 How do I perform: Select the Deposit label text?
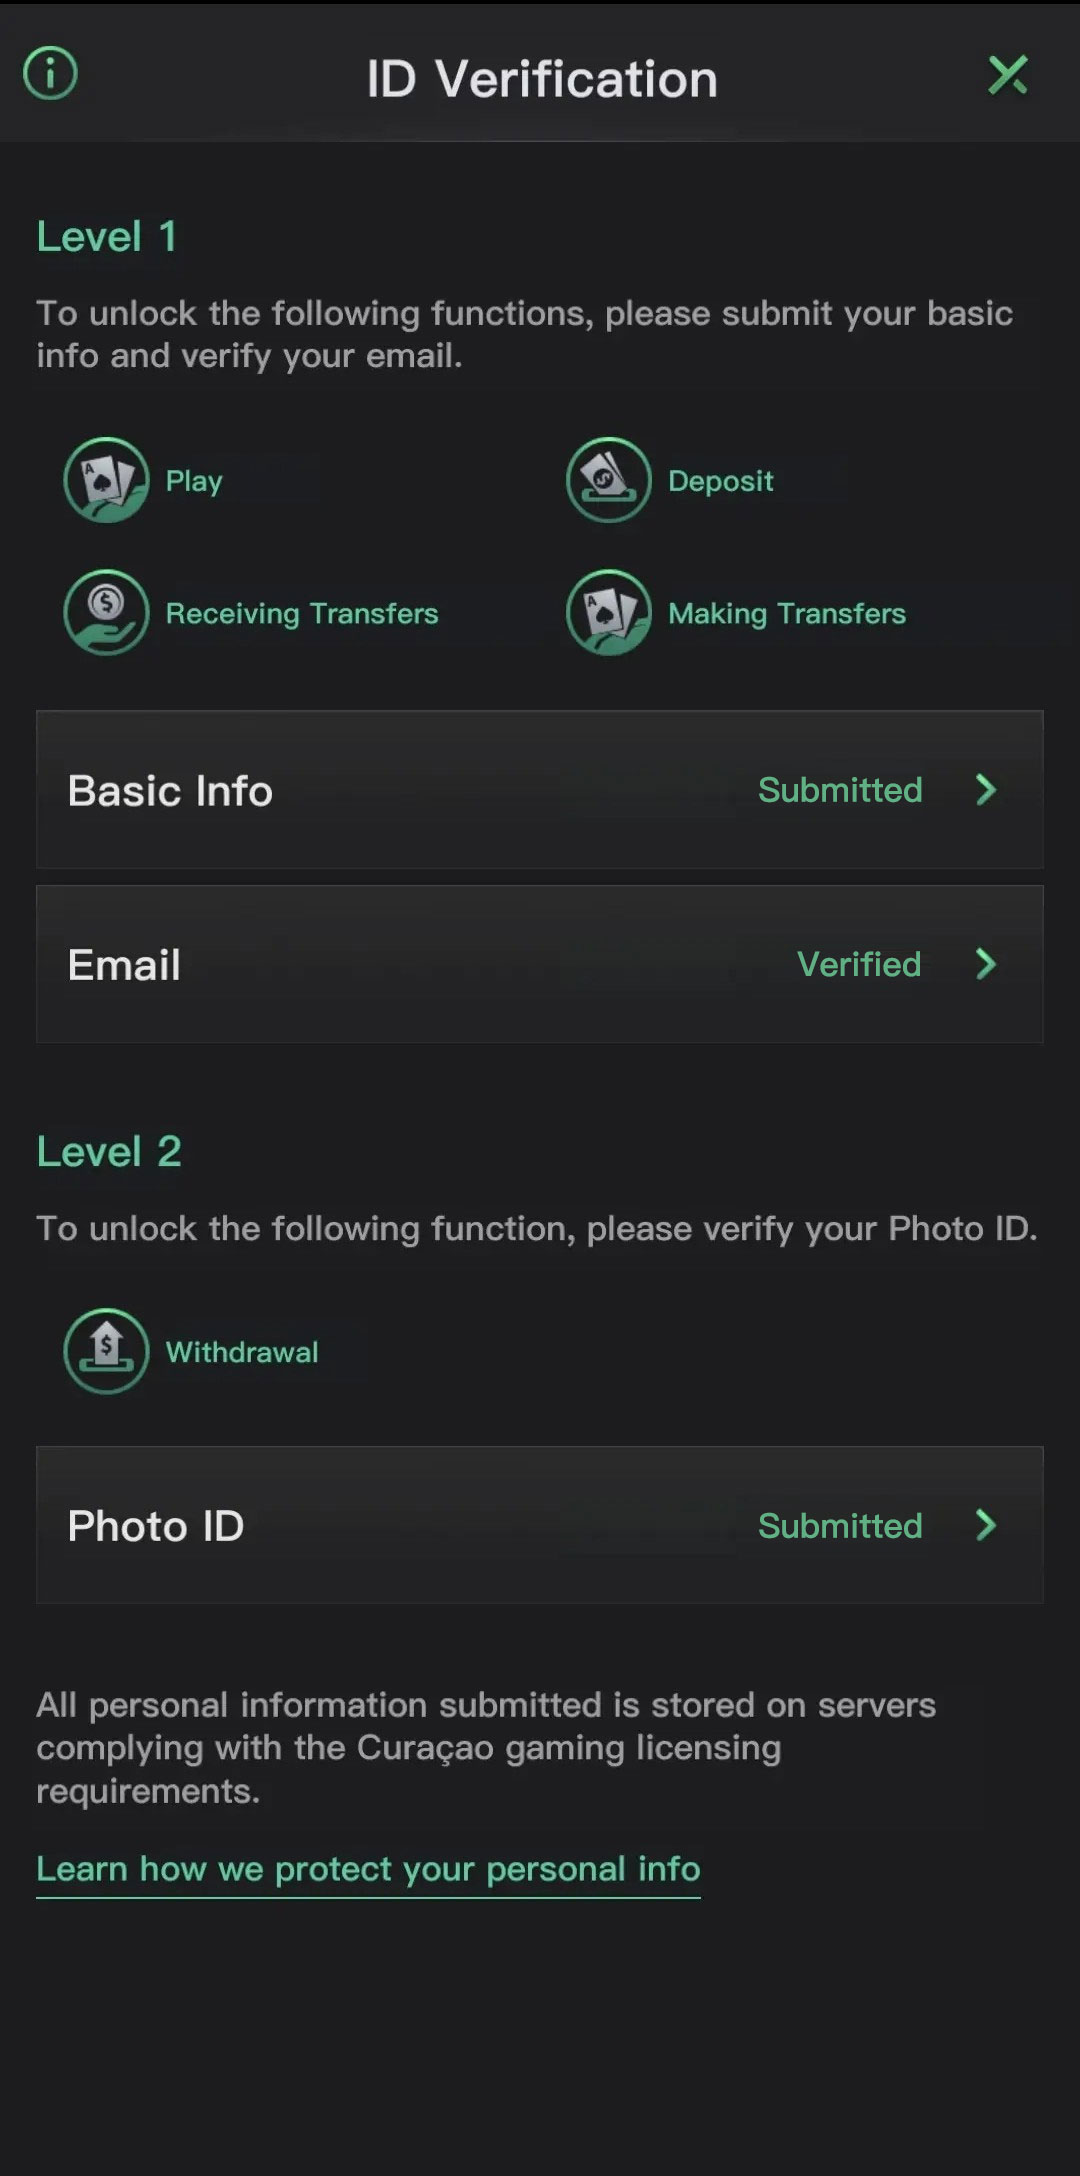pyautogui.click(x=721, y=481)
